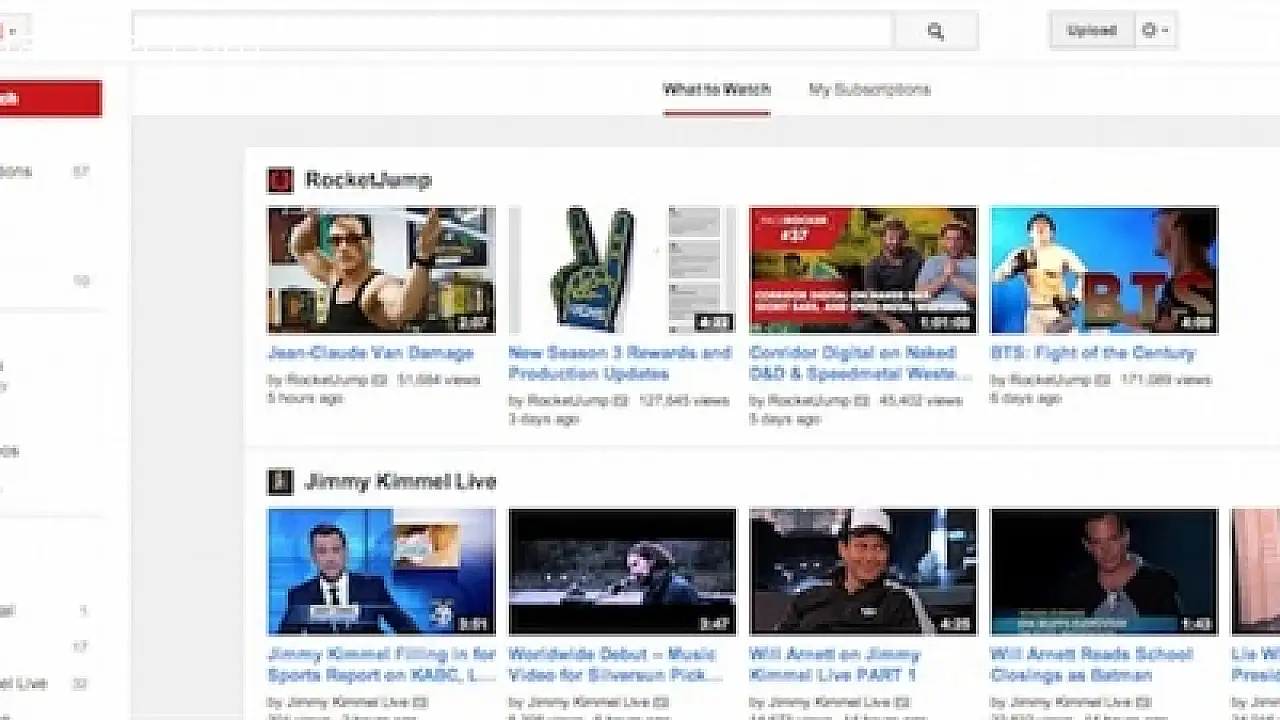Open 'New Season 3 Rewards and Production Updates' title
Screen dimensions: 1280x720
620,363
